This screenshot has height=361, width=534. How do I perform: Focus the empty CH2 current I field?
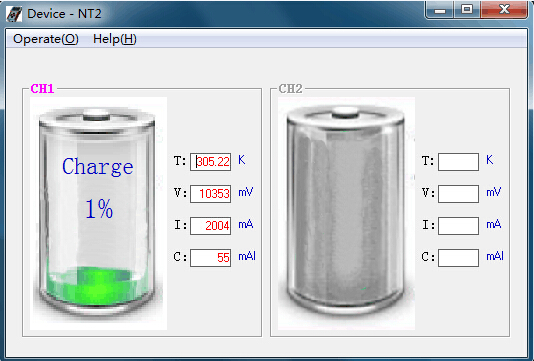click(x=458, y=226)
